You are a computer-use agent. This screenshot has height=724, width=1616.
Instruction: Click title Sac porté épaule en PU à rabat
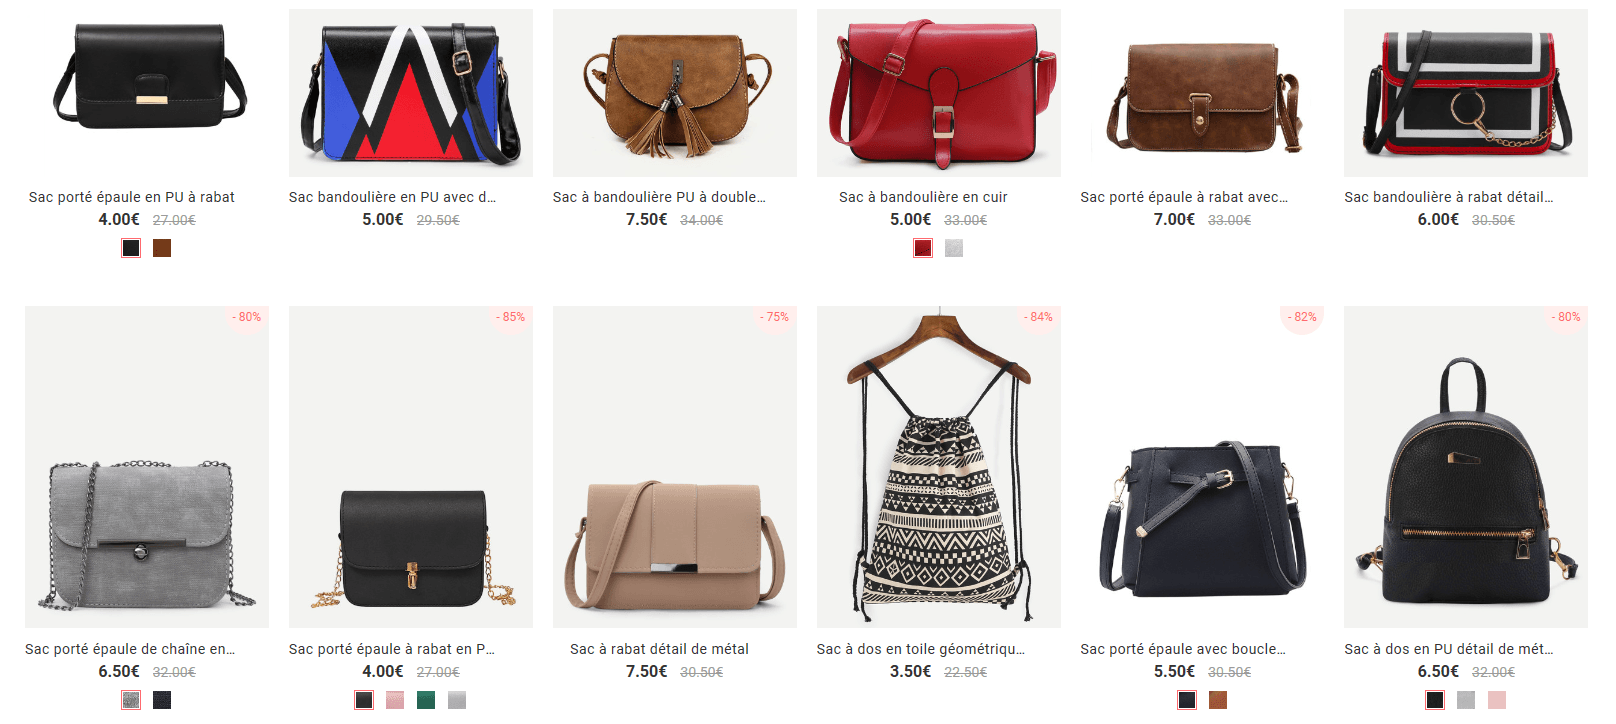(x=132, y=197)
